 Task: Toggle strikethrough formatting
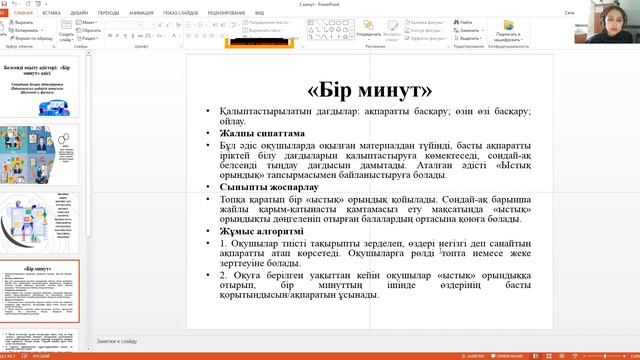pyautogui.click(x=140, y=36)
